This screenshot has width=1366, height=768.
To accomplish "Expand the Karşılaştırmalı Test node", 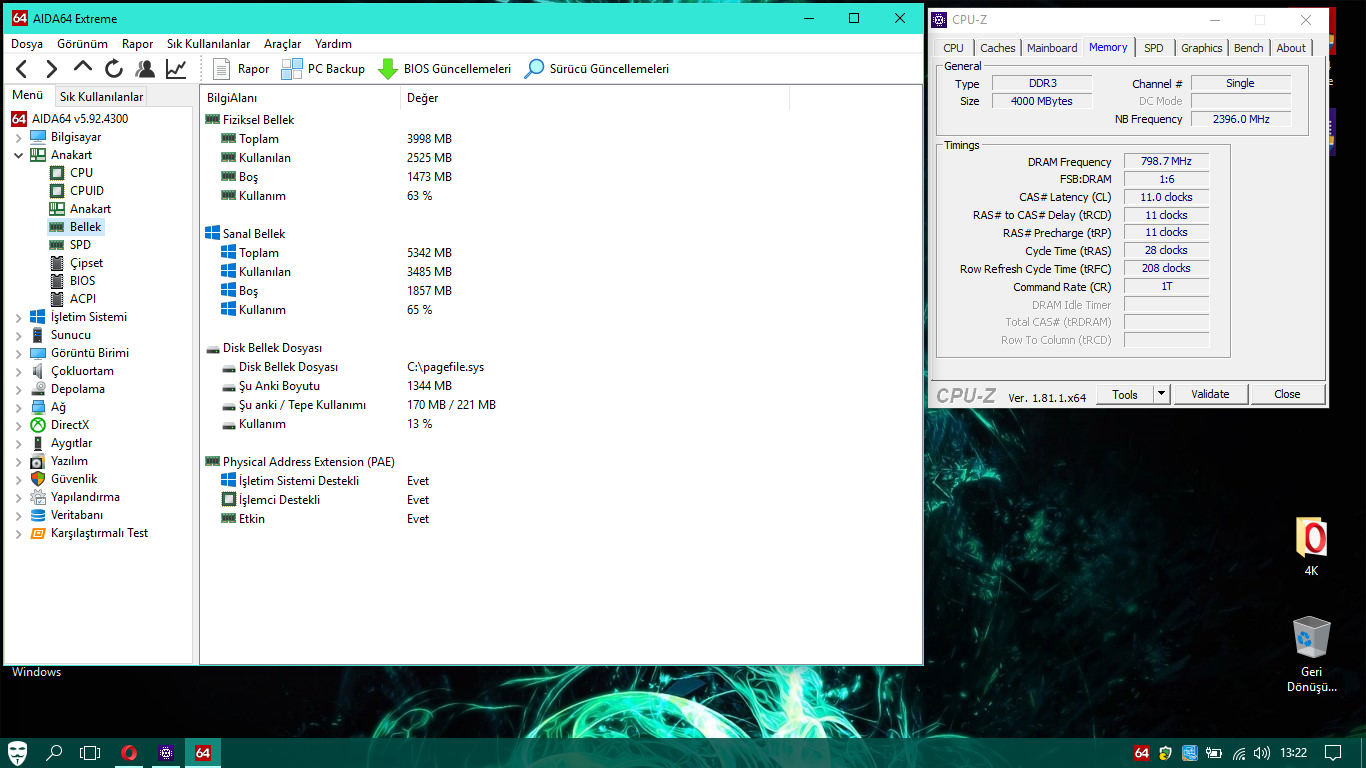I will pyautogui.click(x=18, y=533).
